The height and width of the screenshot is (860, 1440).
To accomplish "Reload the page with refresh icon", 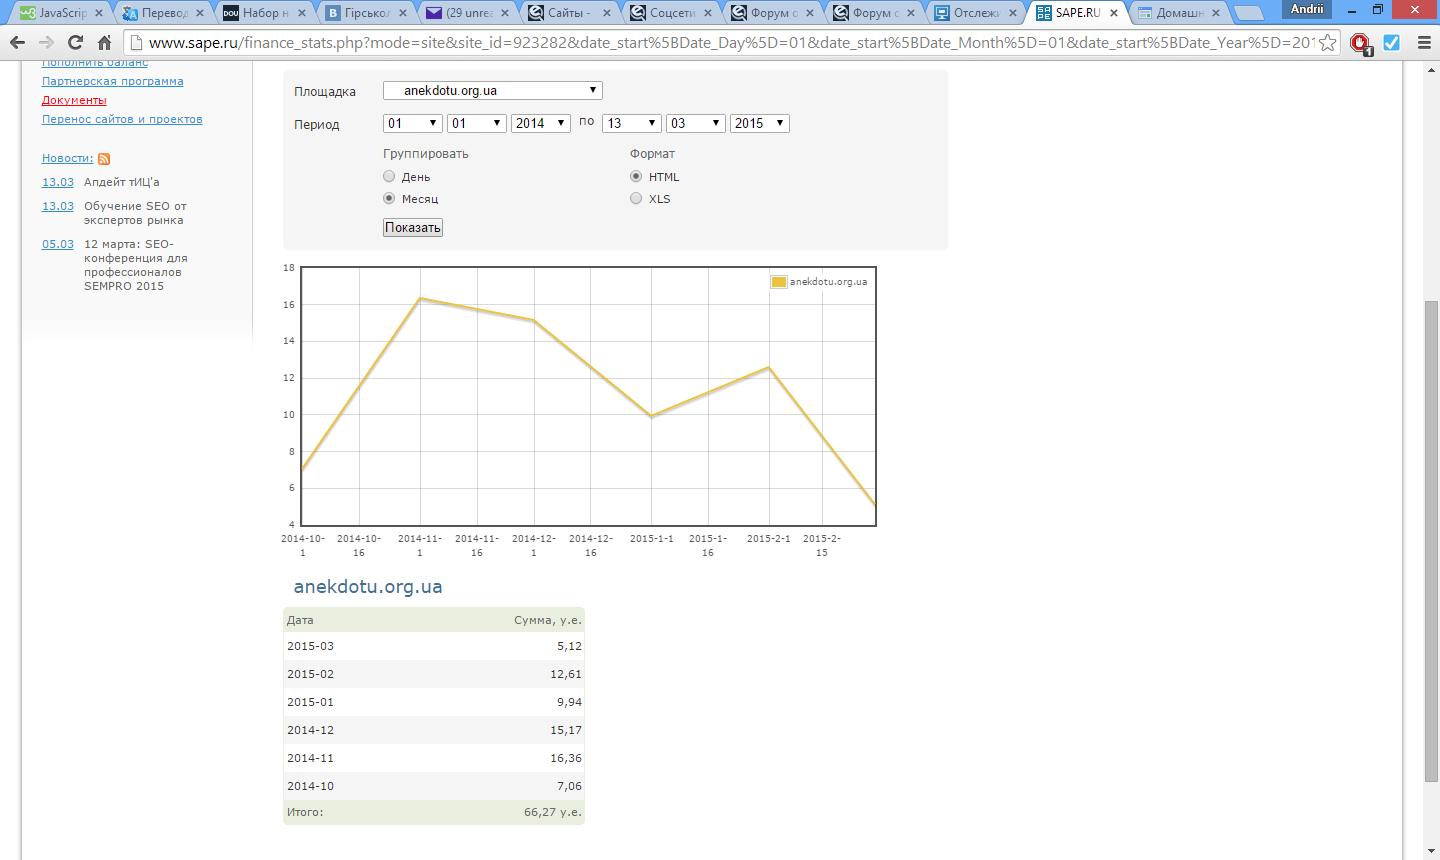I will [75, 43].
